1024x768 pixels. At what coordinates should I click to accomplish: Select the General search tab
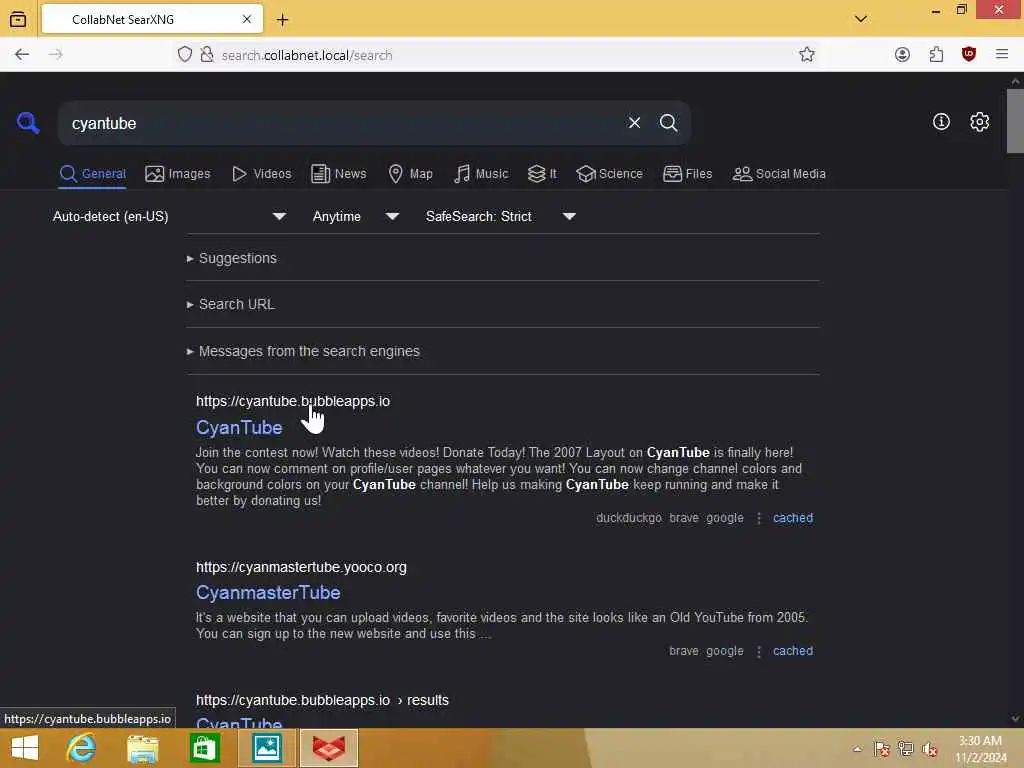pos(92,174)
